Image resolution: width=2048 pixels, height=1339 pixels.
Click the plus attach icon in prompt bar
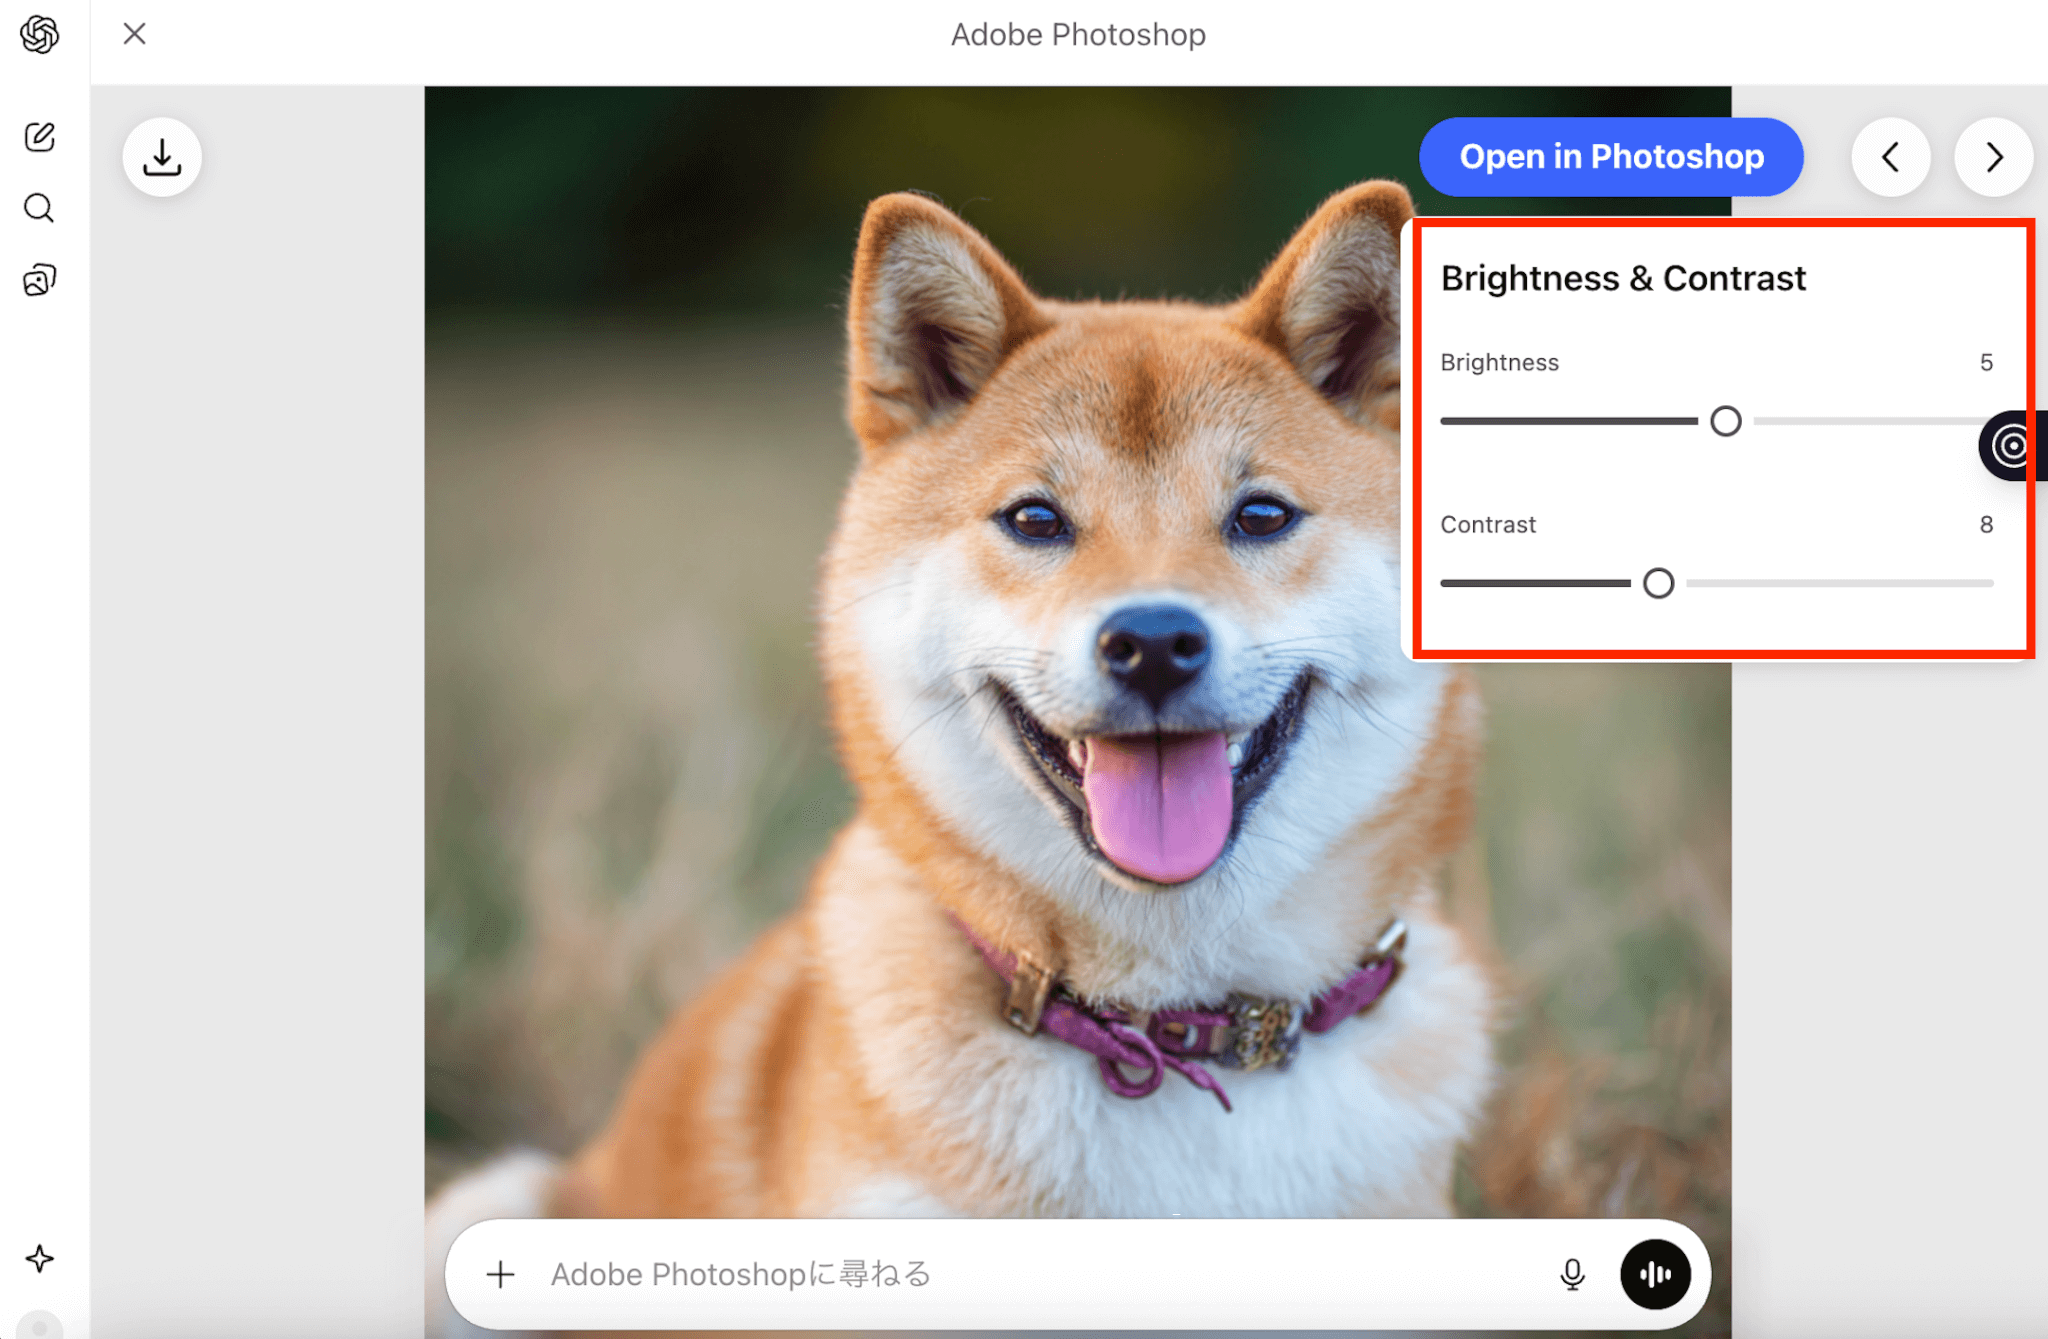point(500,1274)
